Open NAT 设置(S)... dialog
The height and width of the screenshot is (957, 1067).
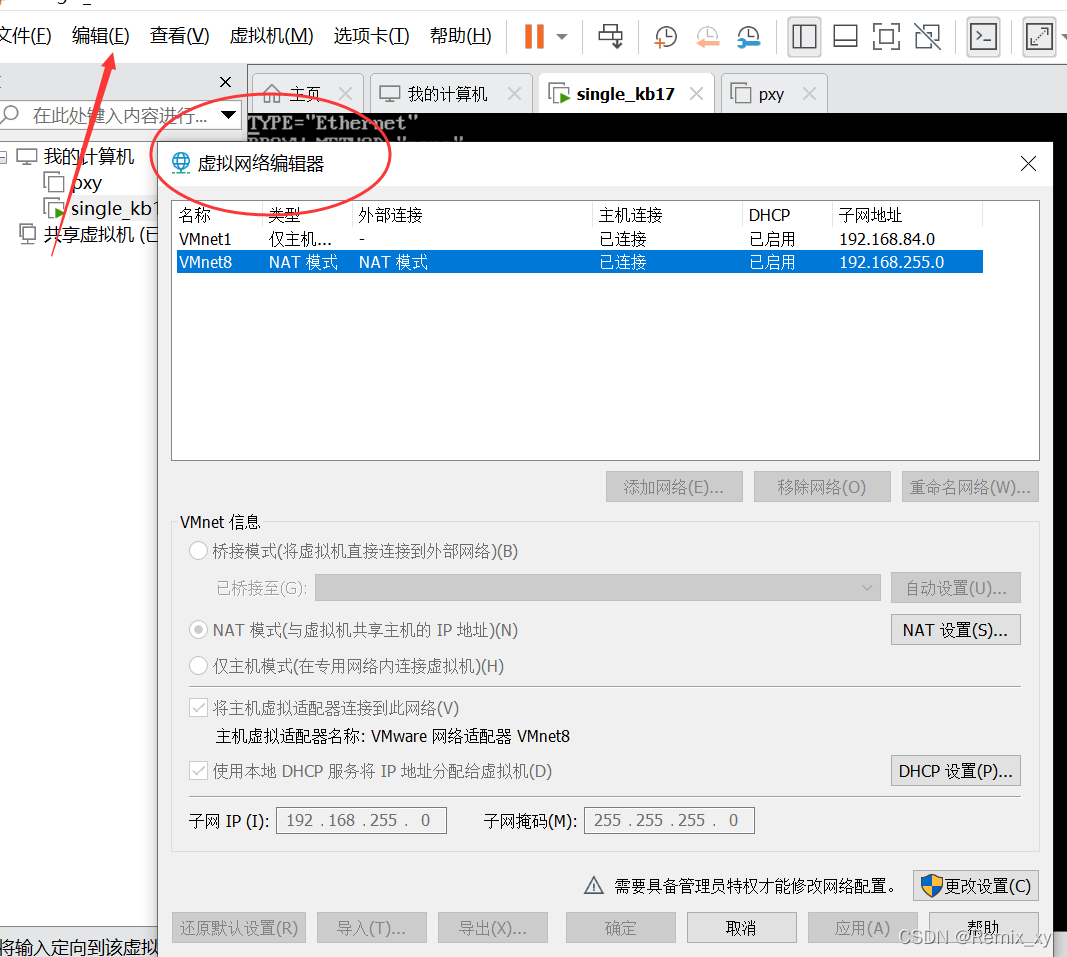[x=955, y=630]
